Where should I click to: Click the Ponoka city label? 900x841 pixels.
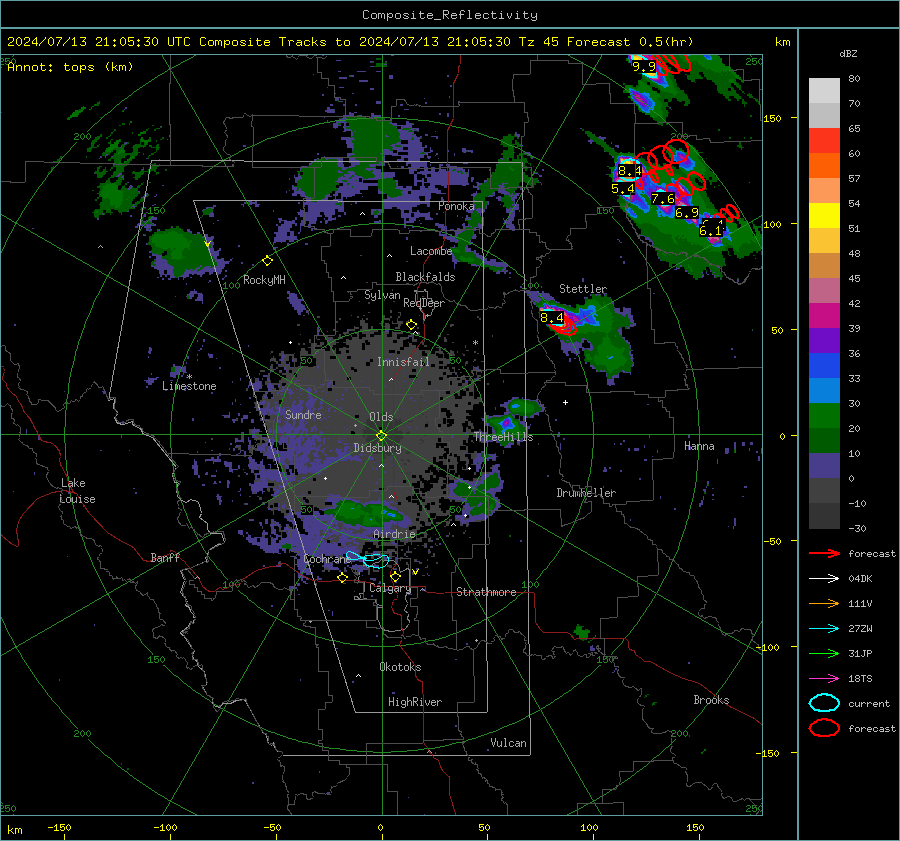point(456,207)
